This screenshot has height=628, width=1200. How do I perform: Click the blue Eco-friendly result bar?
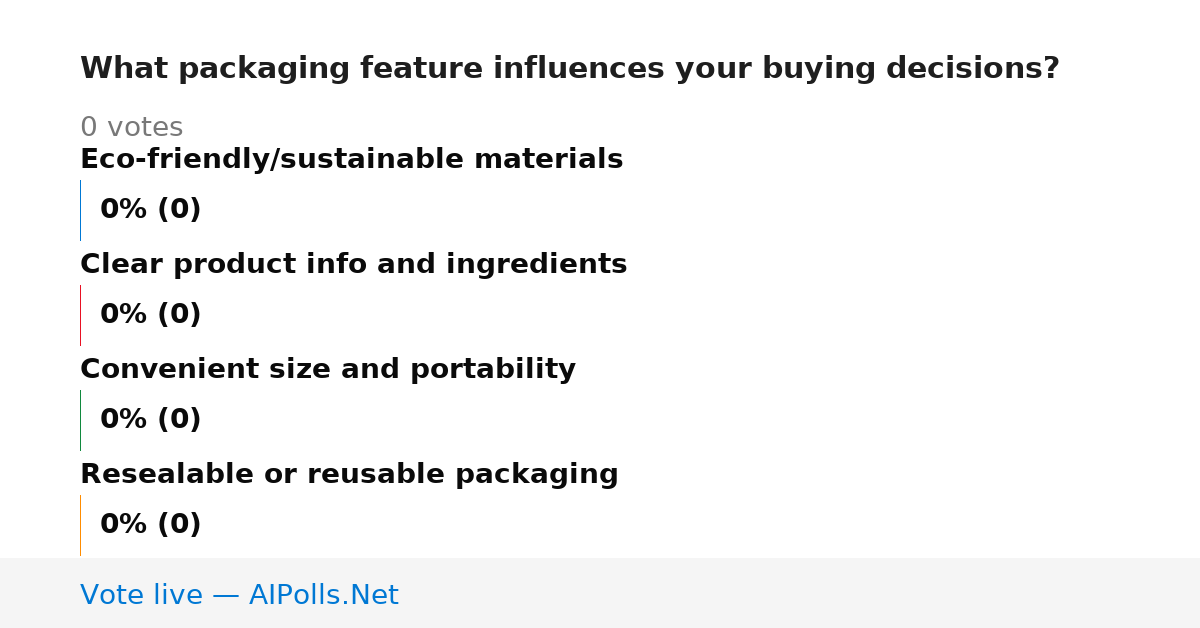click(x=80, y=210)
